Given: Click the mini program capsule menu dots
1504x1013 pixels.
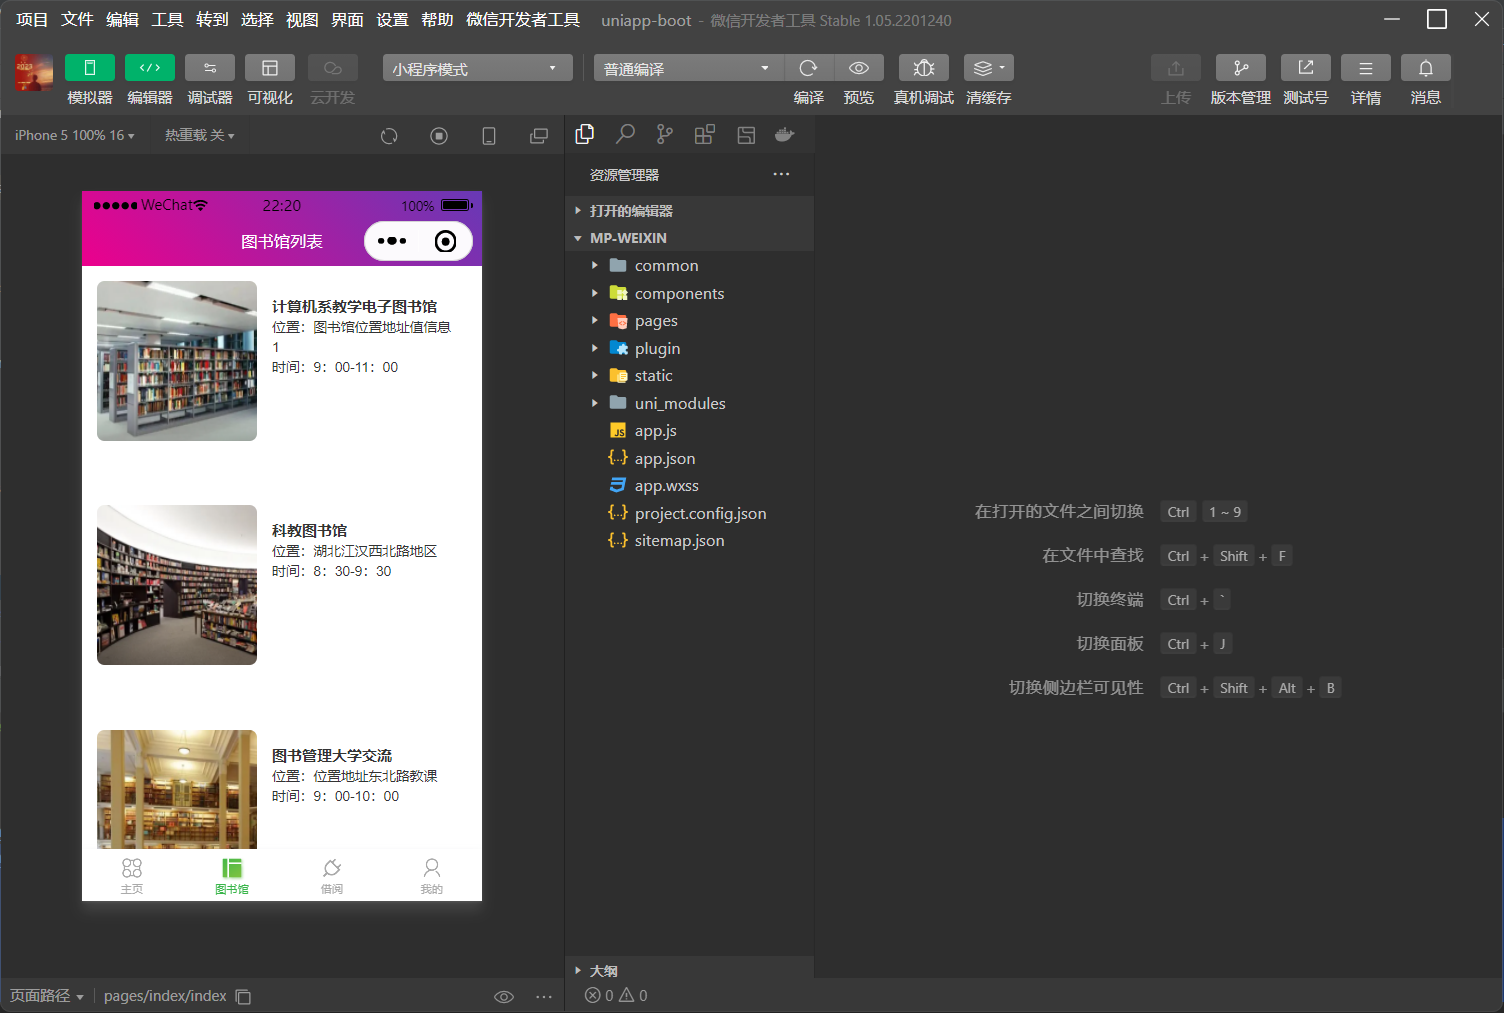Looking at the screenshot, I should point(392,241).
